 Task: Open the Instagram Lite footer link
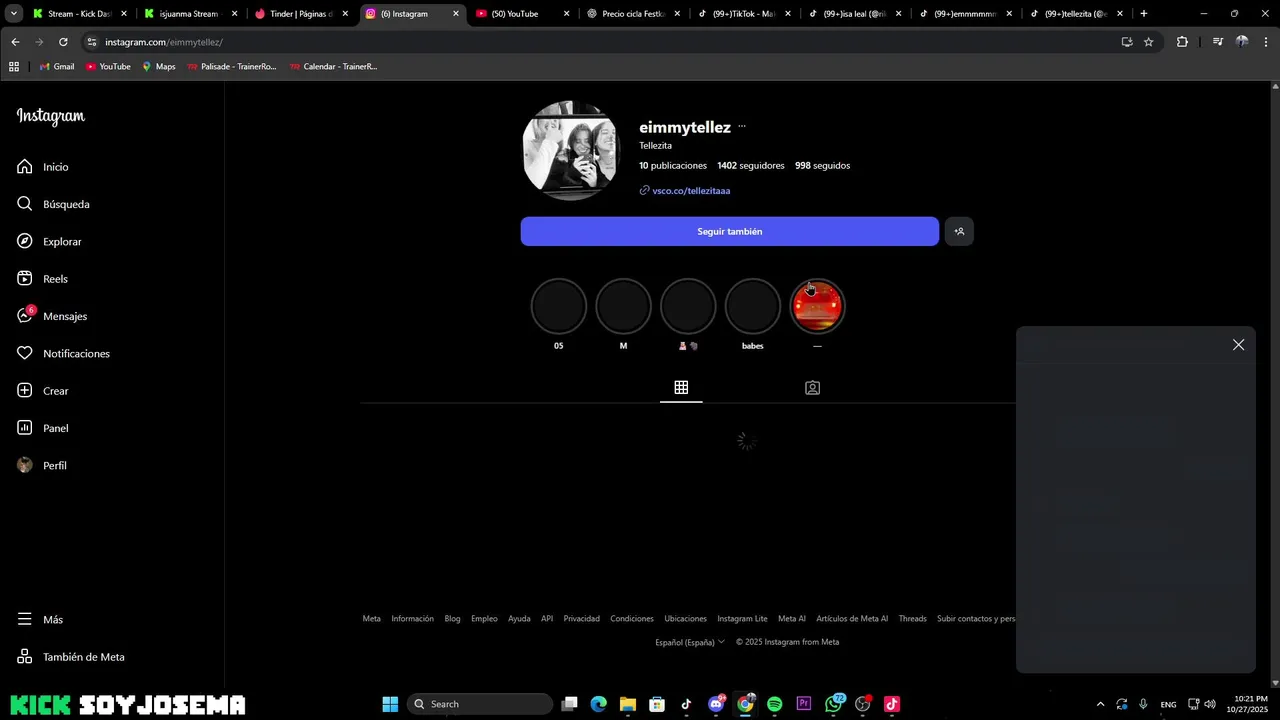click(742, 619)
